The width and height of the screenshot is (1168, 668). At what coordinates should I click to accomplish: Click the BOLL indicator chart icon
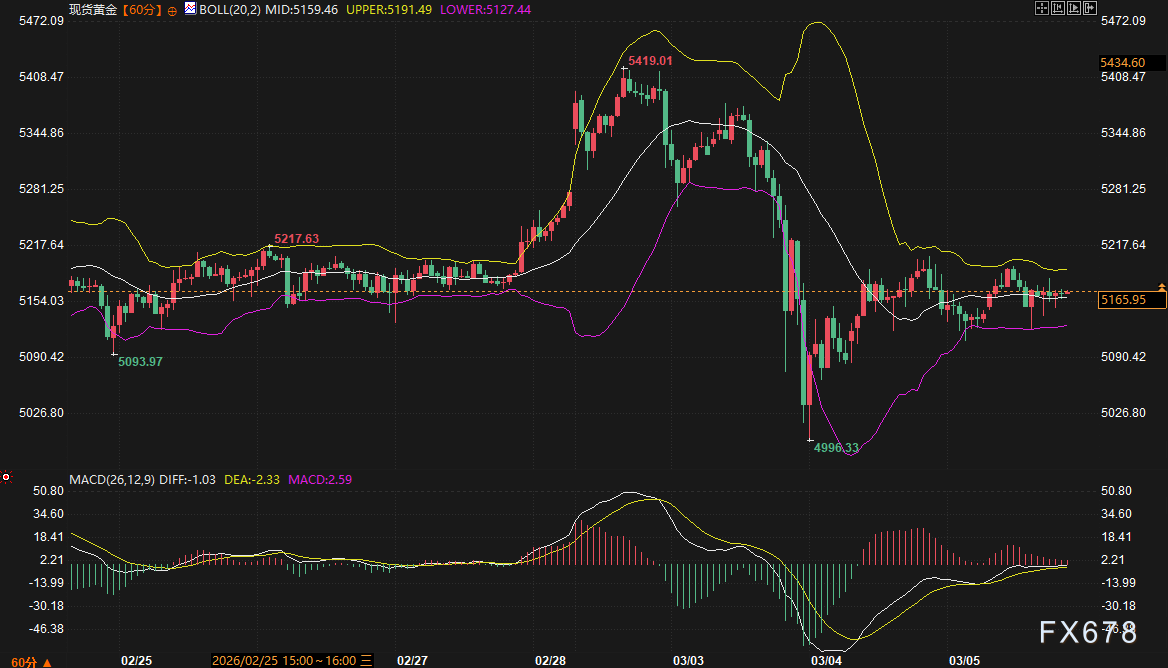(x=190, y=8)
